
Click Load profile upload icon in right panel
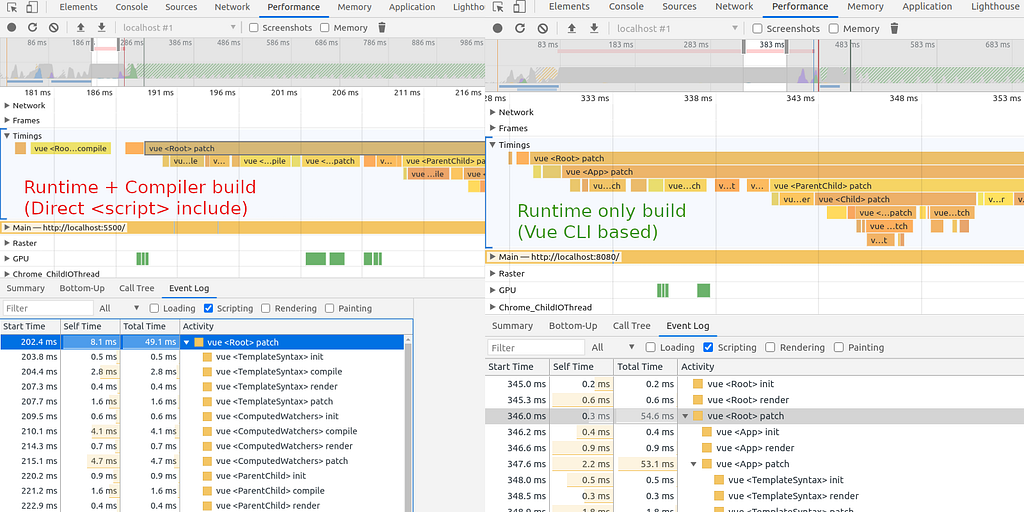[571, 28]
